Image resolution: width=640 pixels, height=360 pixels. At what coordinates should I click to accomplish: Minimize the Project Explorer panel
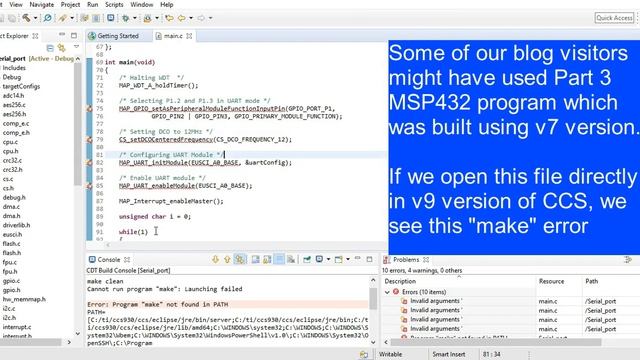tap(62, 35)
